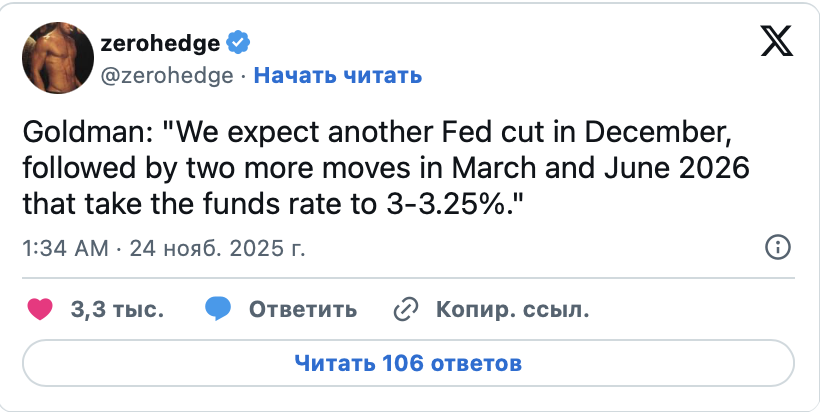Open the Читать 106 ответов button

tap(408, 361)
